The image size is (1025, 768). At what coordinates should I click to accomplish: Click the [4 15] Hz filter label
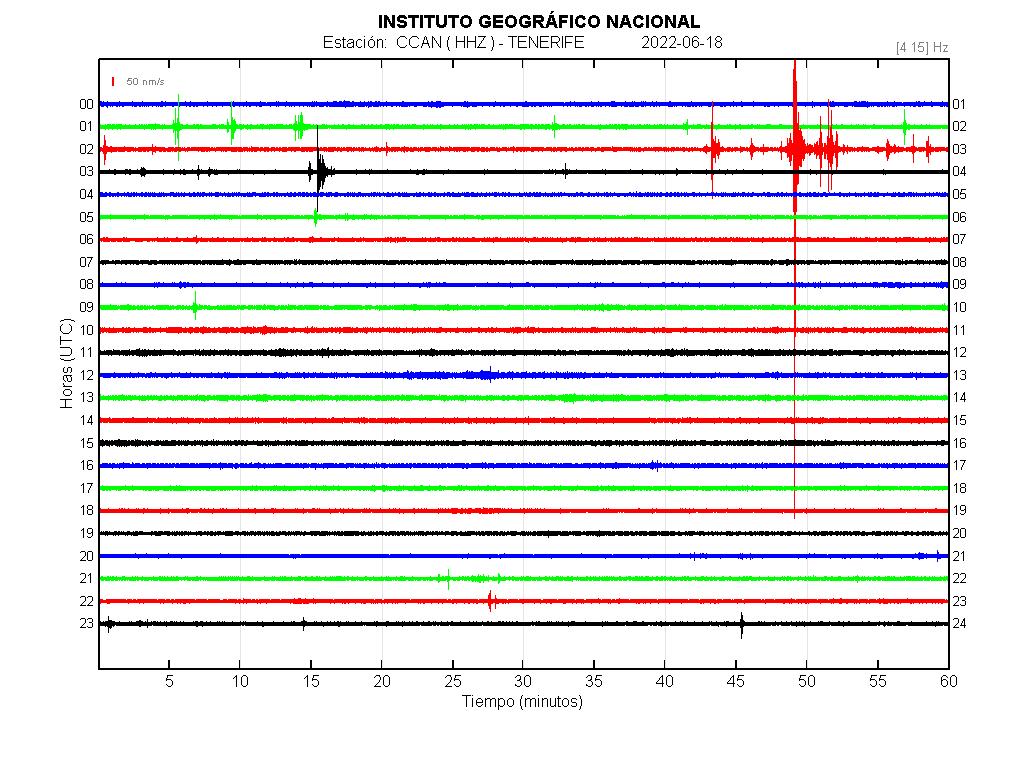pos(922,47)
